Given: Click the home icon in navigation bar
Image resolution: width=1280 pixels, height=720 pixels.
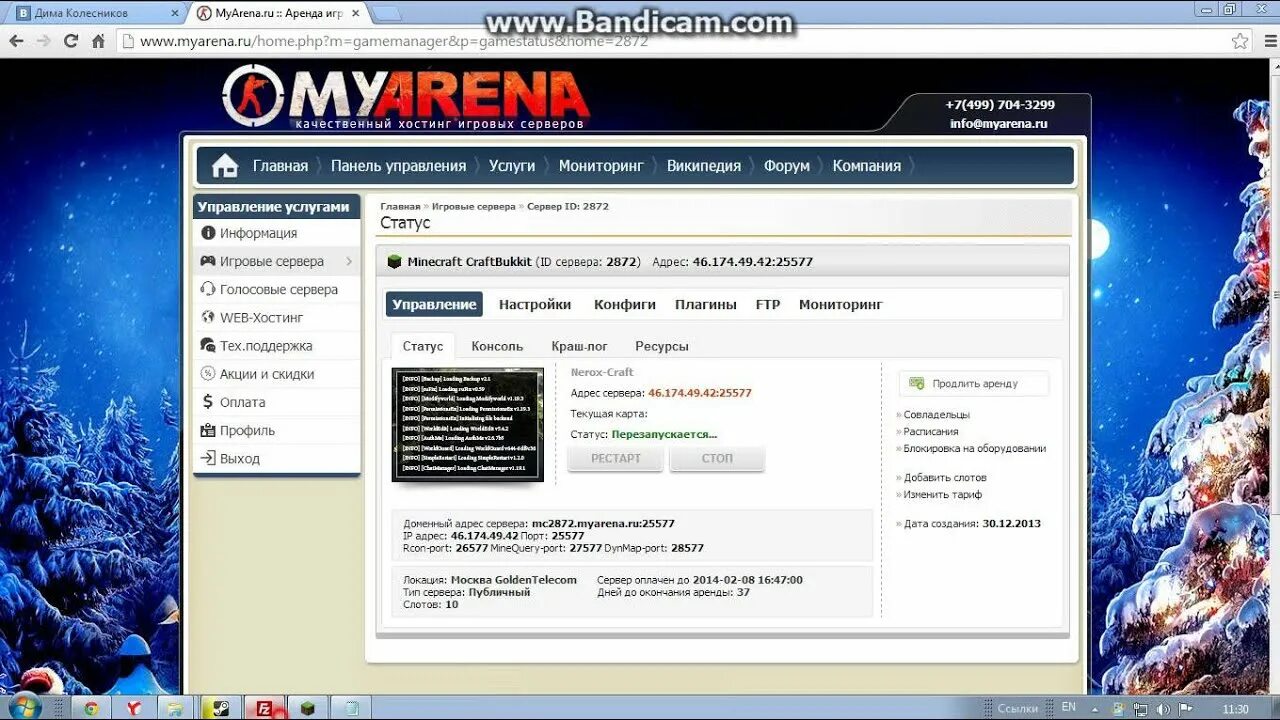Looking at the screenshot, I should pos(225,166).
